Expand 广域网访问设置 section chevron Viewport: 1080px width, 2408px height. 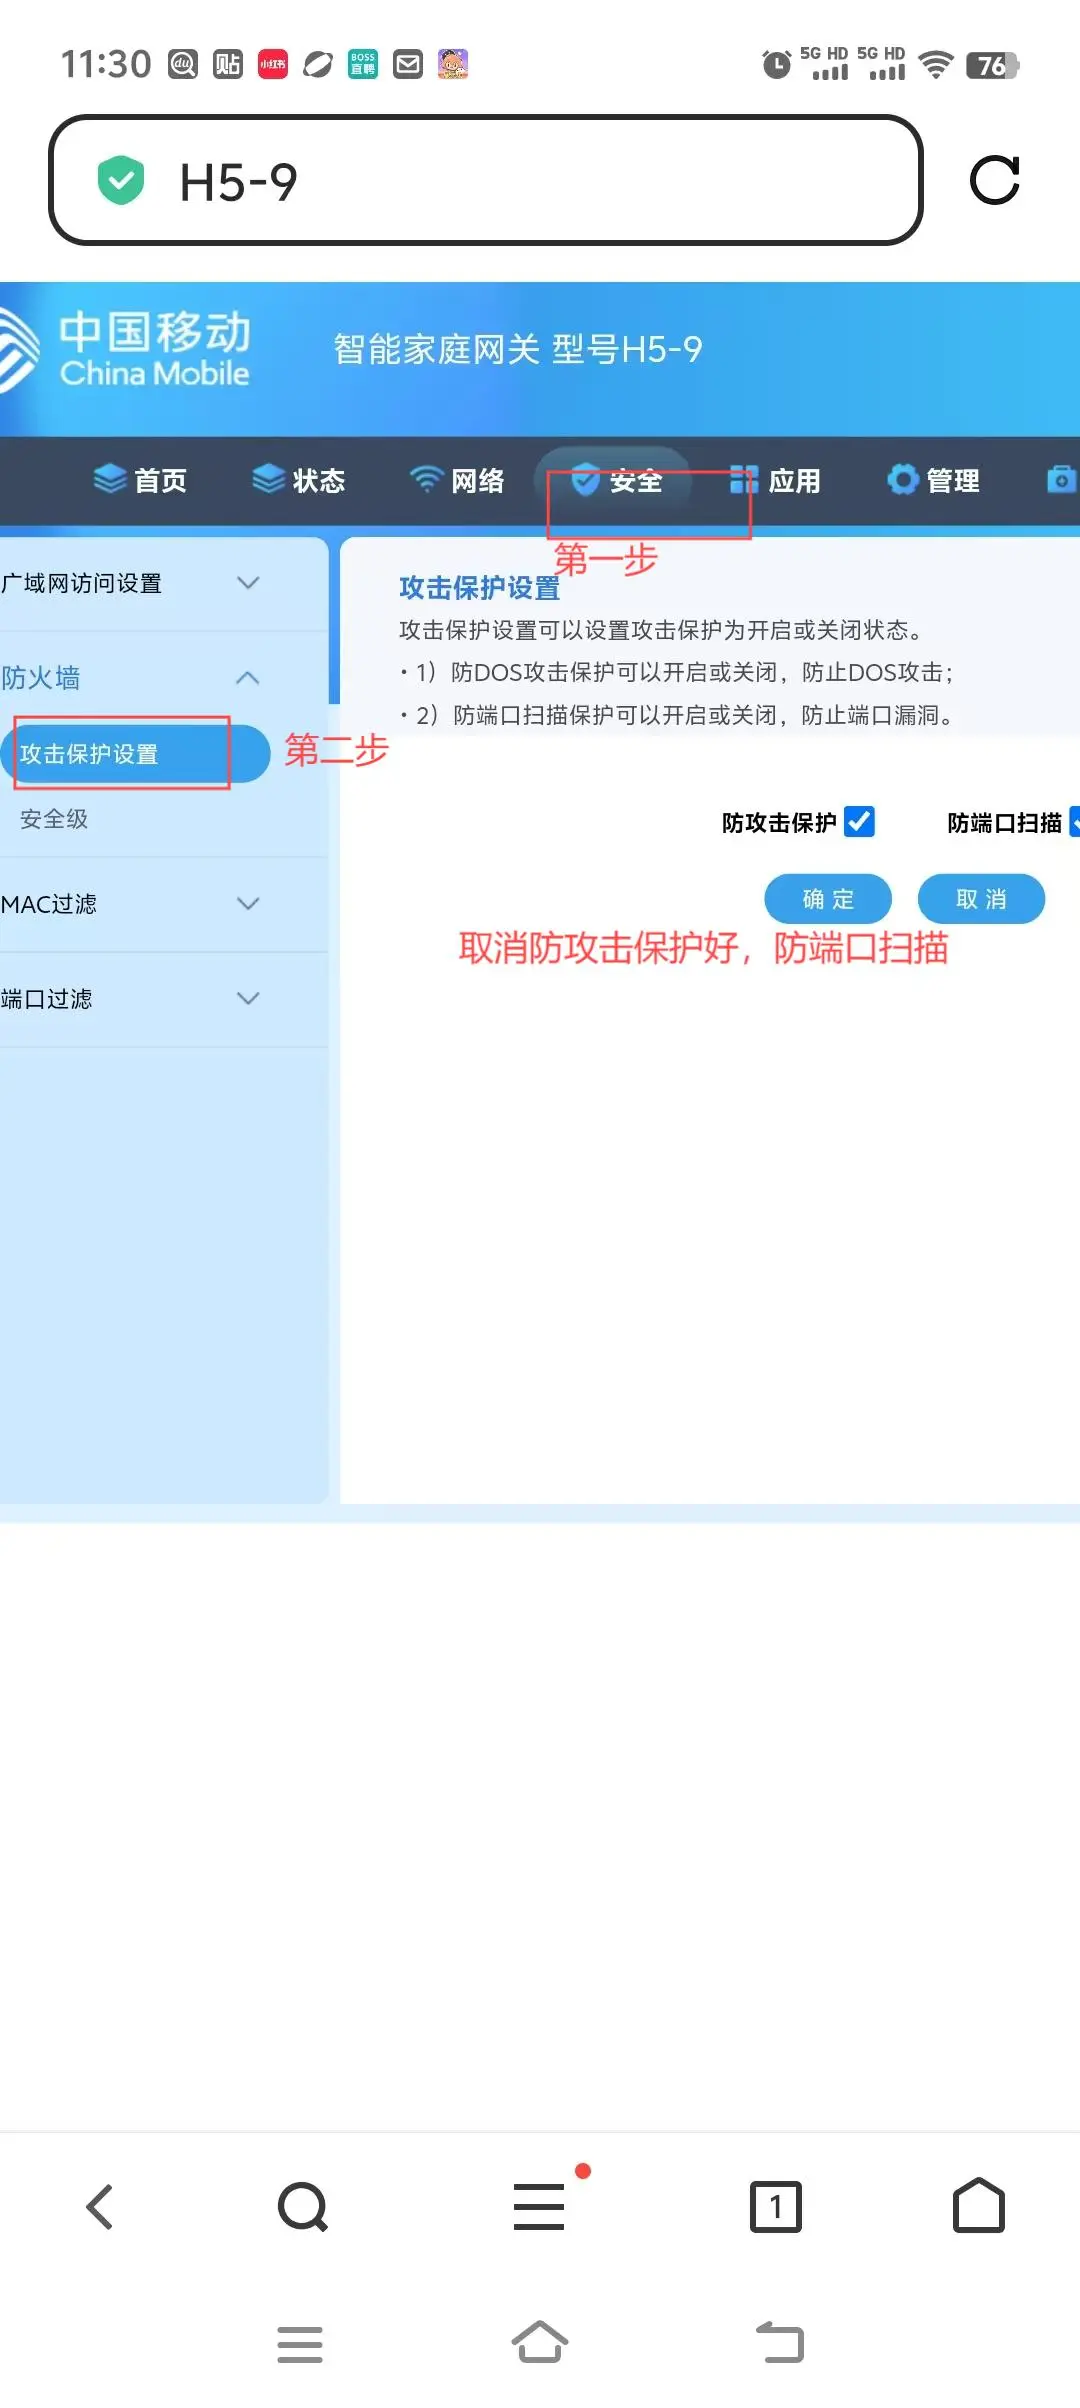point(248,583)
